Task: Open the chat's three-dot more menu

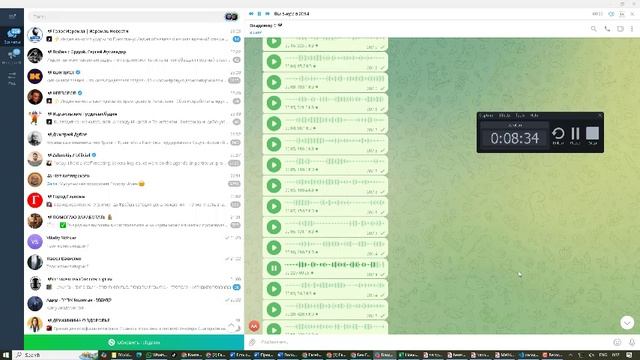Action: 632,29
